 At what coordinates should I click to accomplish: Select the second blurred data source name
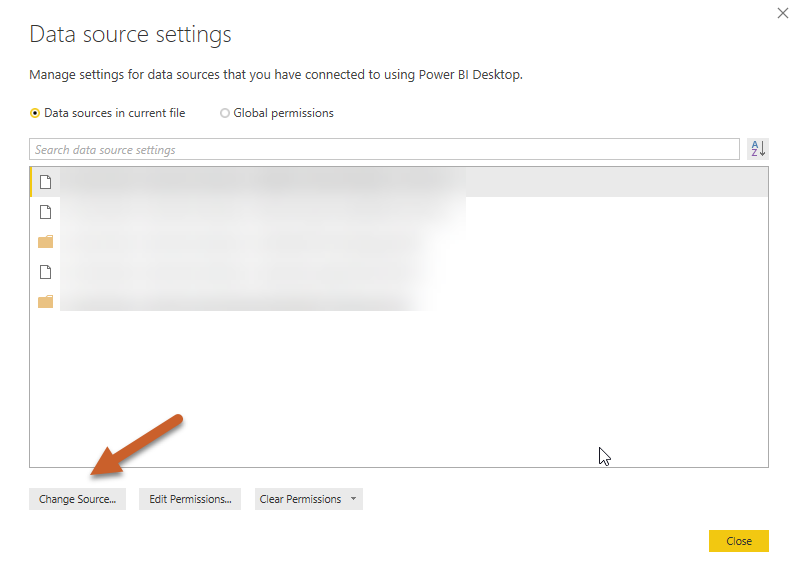(x=260, y=212)
